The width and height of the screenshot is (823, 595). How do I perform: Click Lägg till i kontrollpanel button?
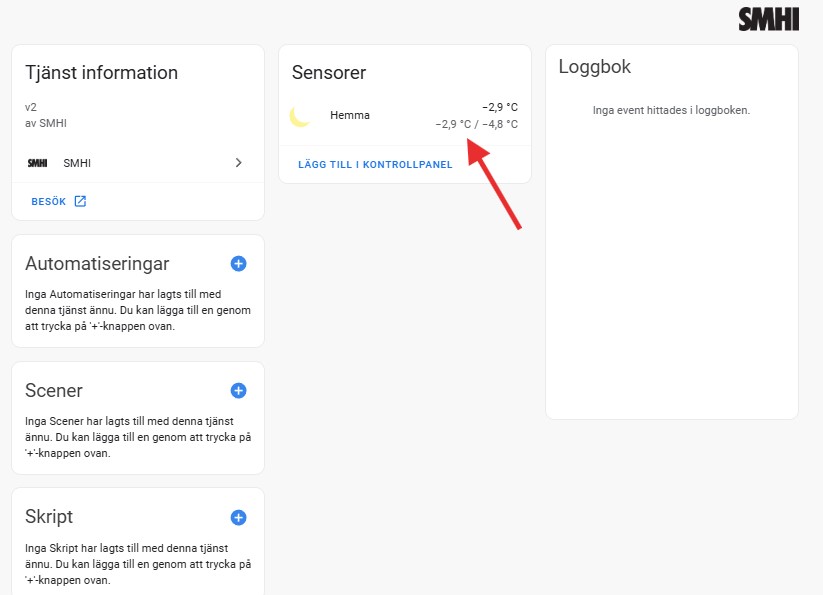coord(375,164)
